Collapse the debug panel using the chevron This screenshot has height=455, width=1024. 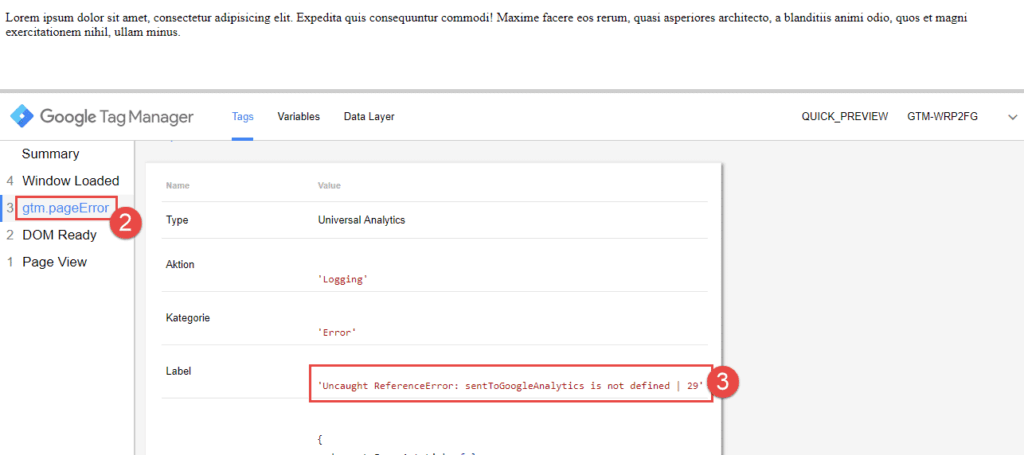pos(1012,117)
